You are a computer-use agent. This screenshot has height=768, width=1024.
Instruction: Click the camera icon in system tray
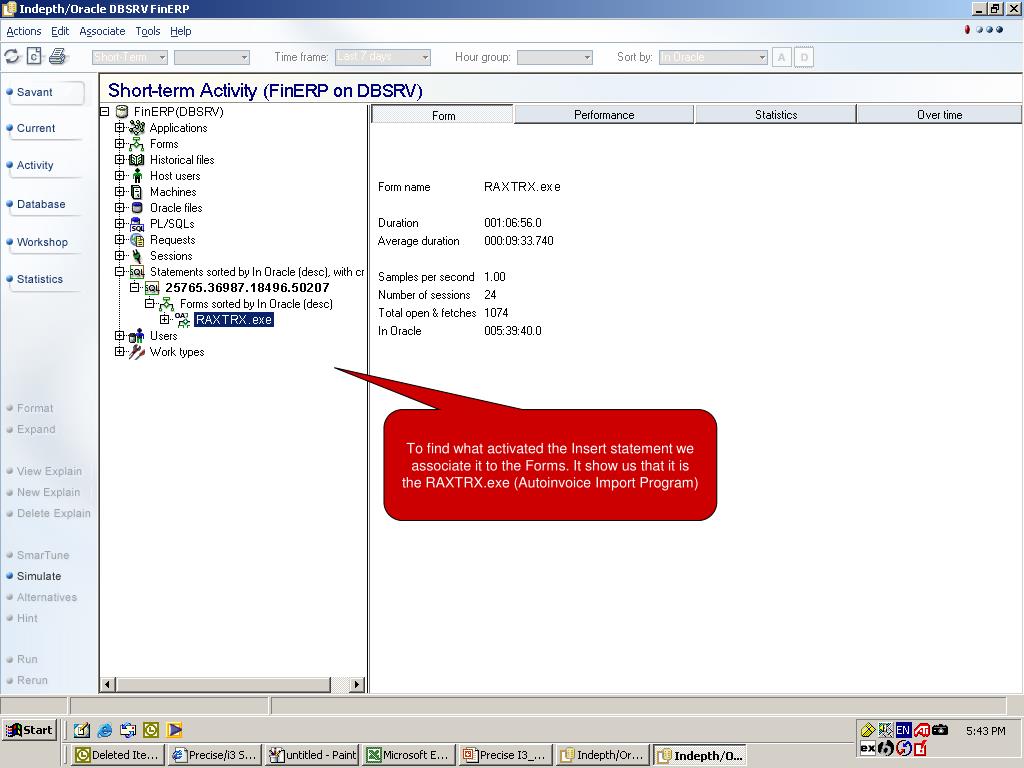coord(940,730)
